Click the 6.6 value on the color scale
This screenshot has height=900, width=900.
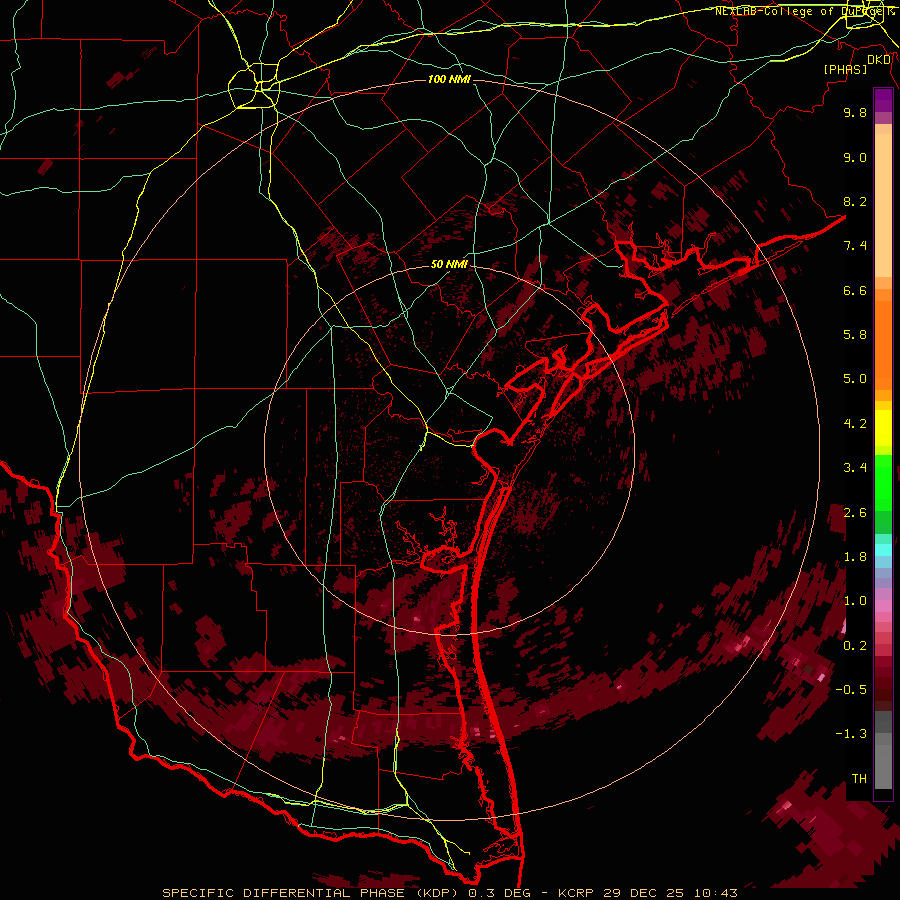point(855,290)
